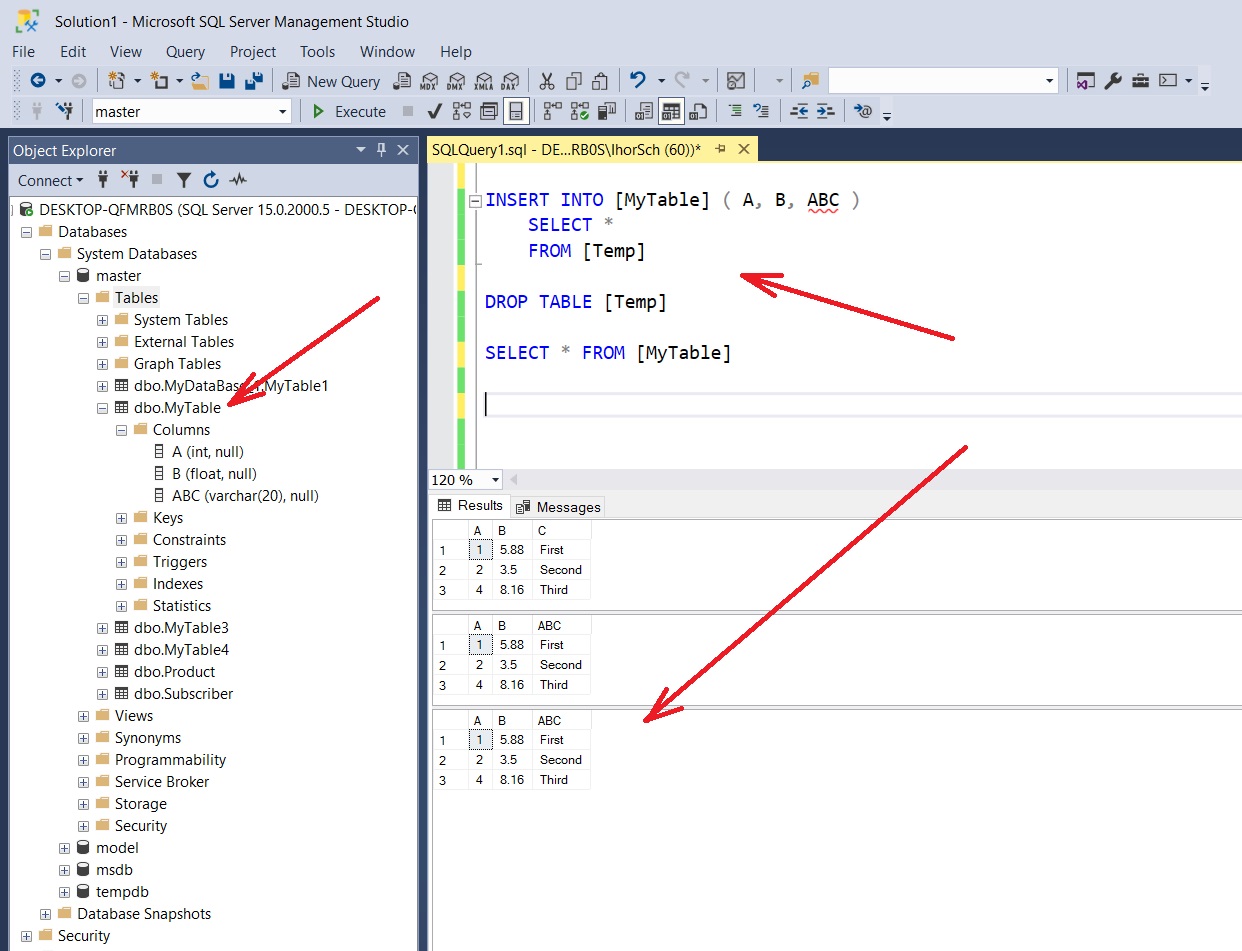
Task: Close the SQLQuery1.sql tab
Action: pyautogui.click(x=743, y=149)
